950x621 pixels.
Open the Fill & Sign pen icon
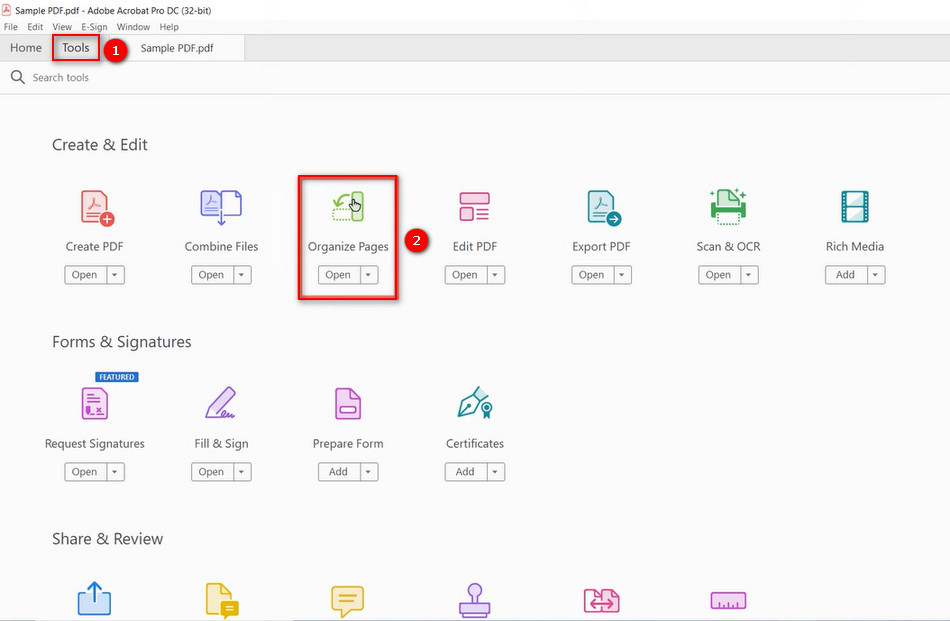221,403
